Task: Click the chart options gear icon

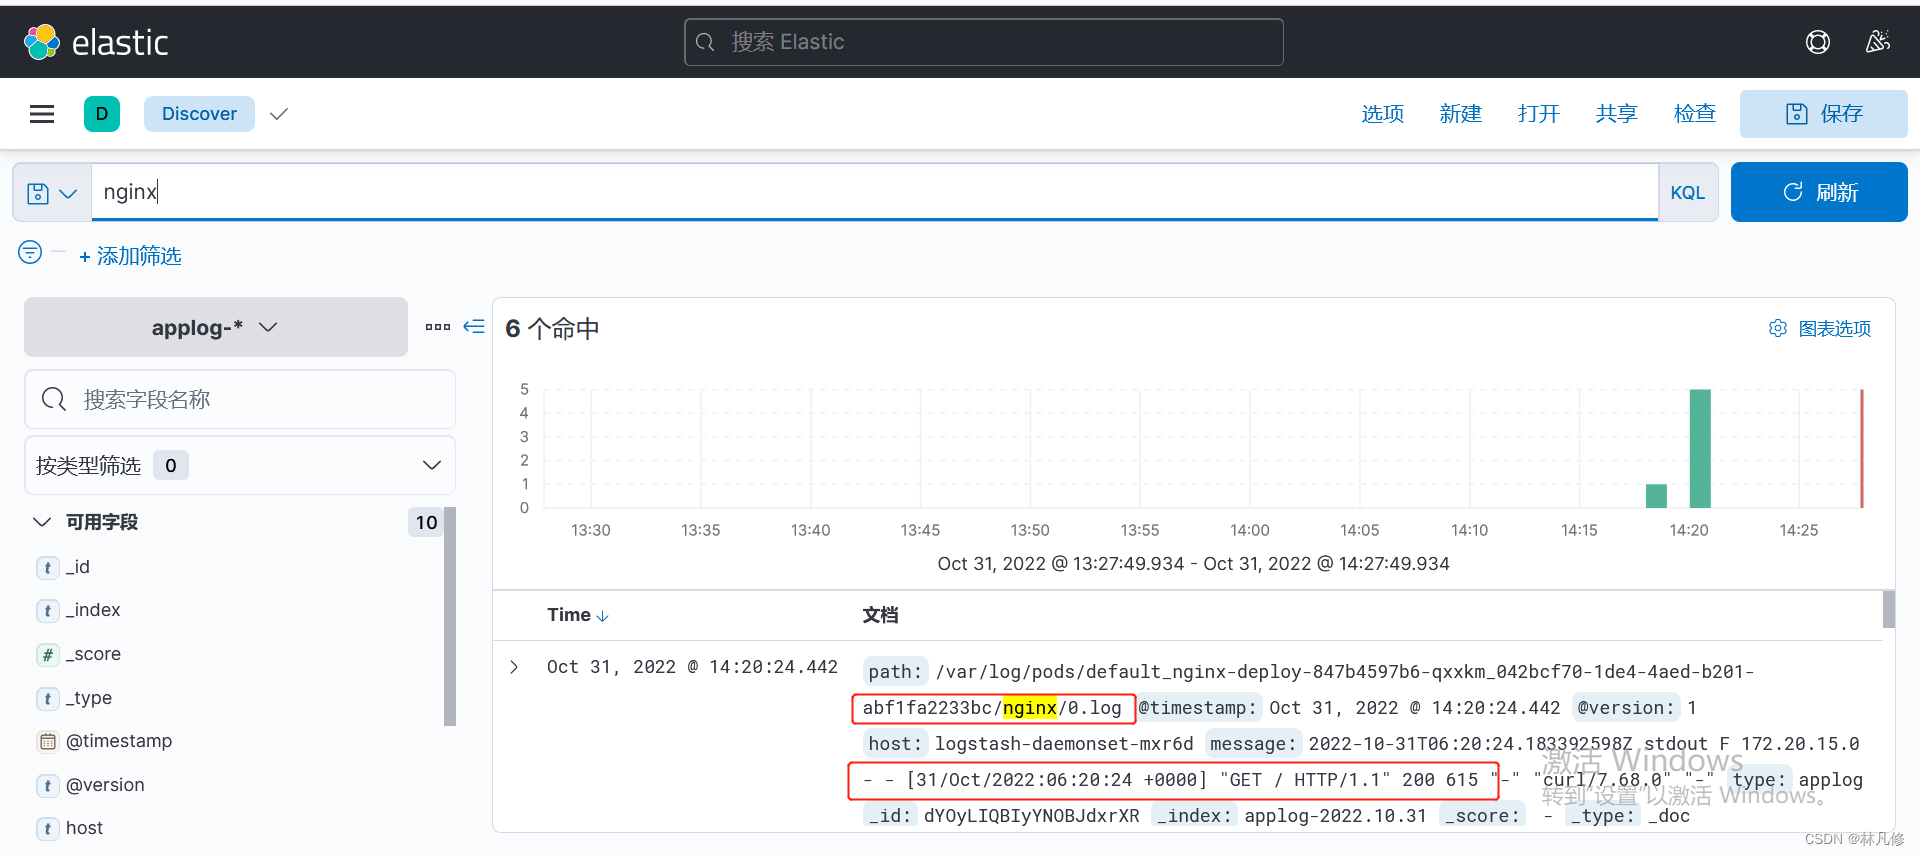Action: (1778, 328)
